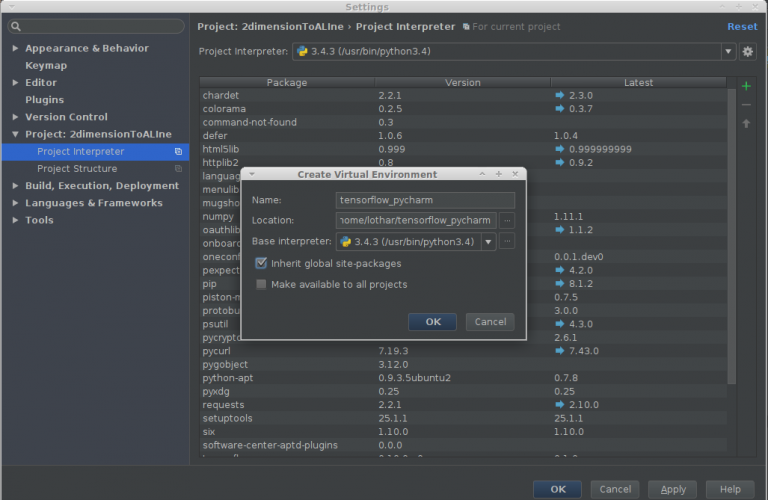This screenshot has height=500, width=768.
Task: Click the upgrade package arrow icon
Action: [746, 124]
